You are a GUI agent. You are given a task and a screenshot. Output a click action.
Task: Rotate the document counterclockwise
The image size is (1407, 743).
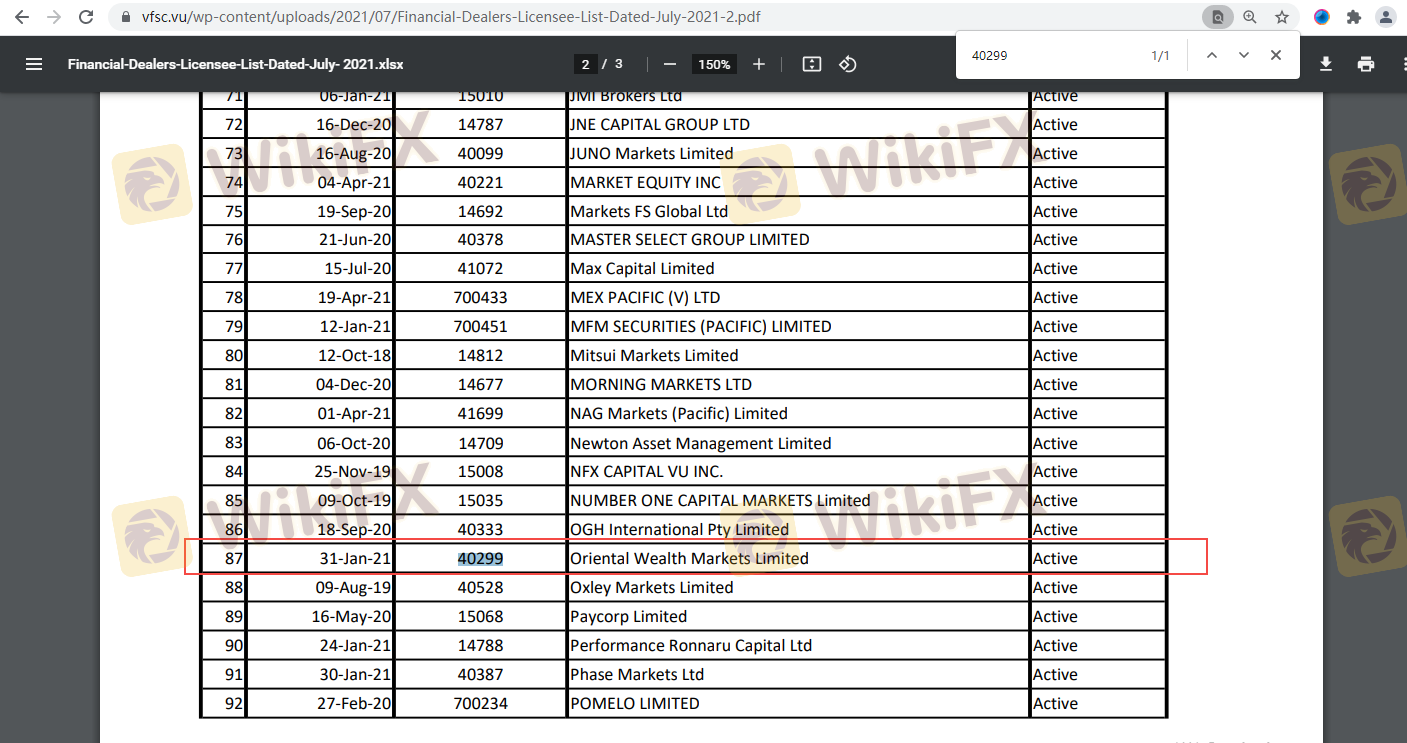pyautogui.click(x=848, y=64)
